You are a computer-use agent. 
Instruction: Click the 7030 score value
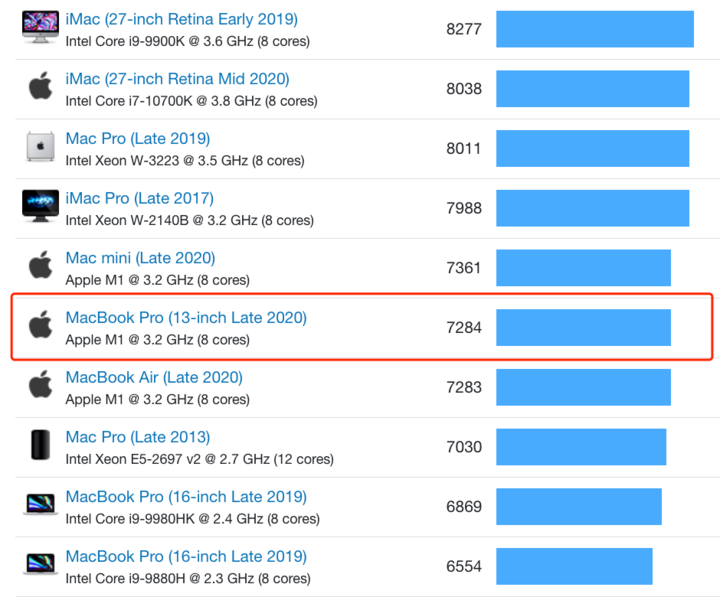pyautogui.click(x=464, y=447)
